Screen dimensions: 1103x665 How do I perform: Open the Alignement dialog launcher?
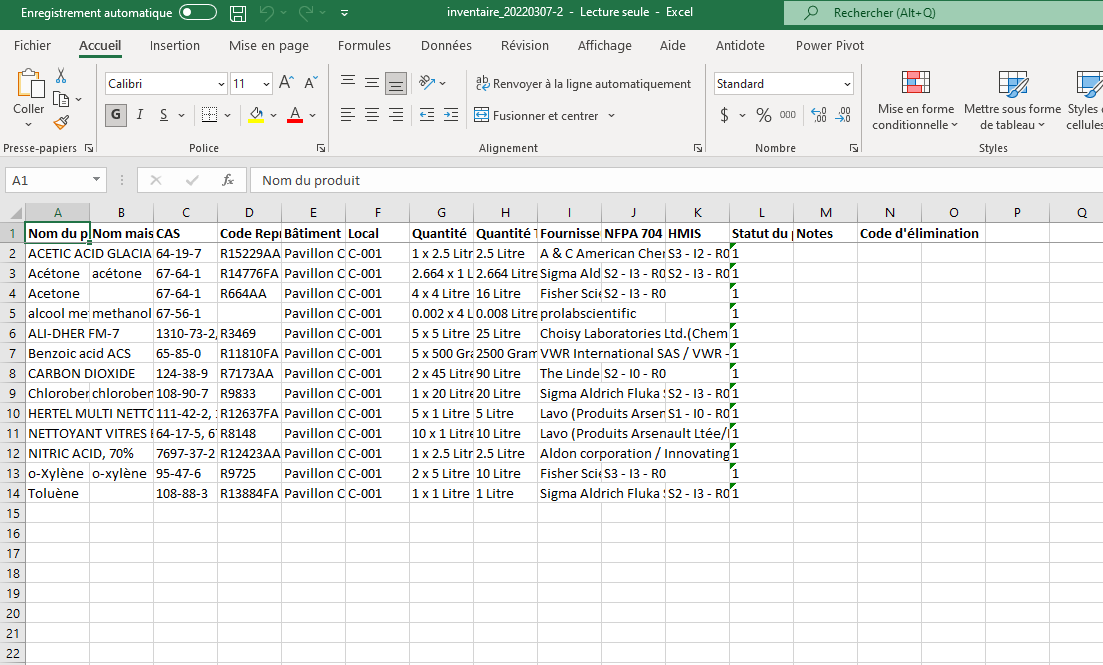click(698, 148)
